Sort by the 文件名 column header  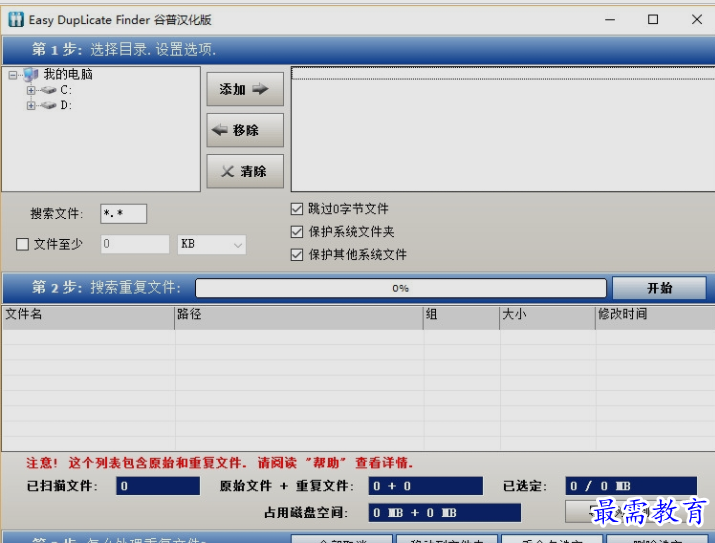[x=88, y=318]
